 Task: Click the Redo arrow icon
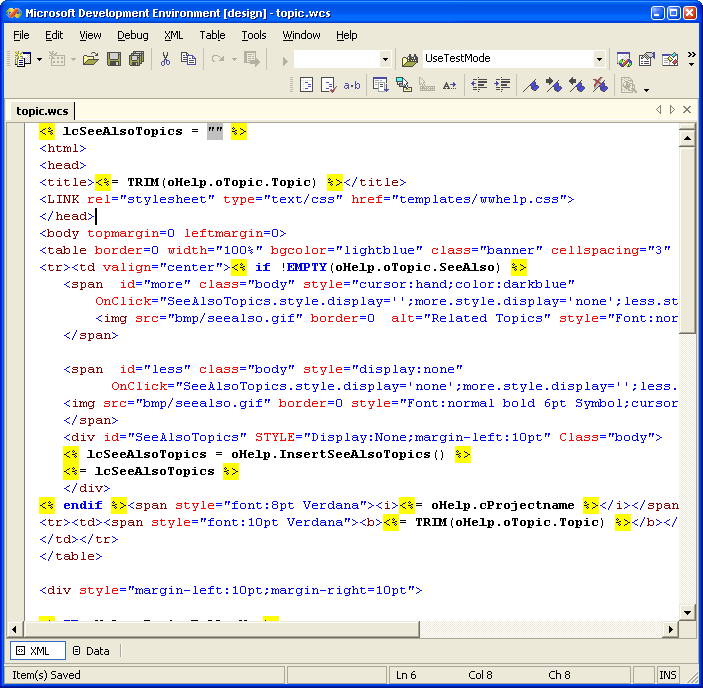click(218, 59)
